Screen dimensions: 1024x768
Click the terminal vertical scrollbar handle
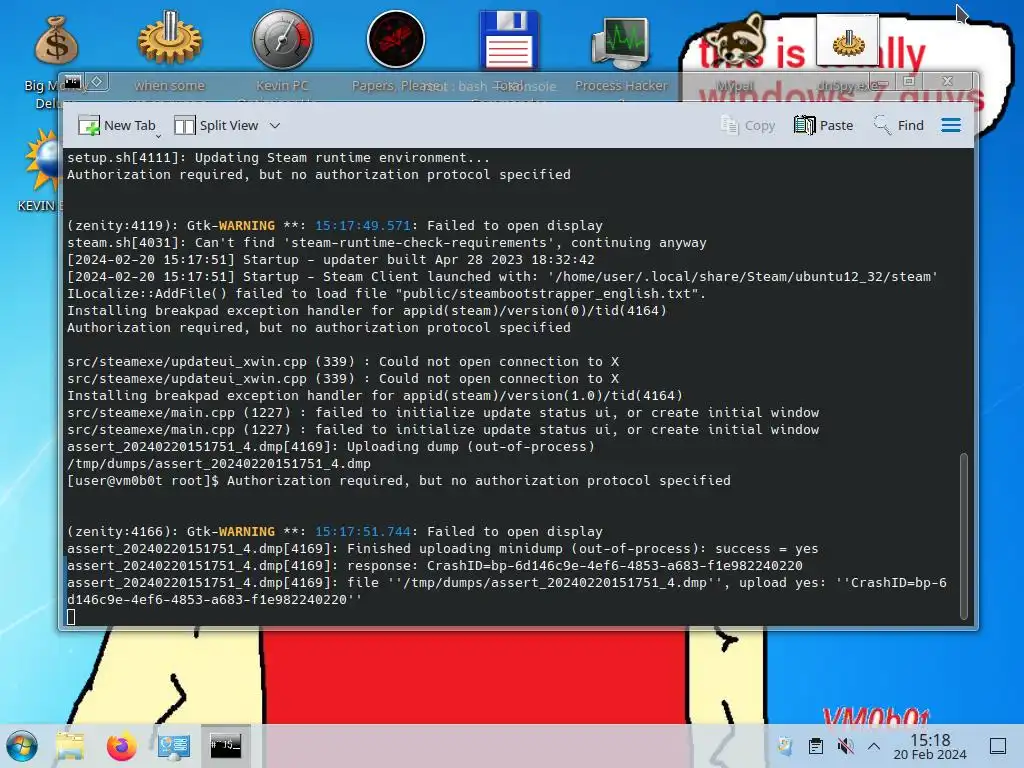(964, 536)
